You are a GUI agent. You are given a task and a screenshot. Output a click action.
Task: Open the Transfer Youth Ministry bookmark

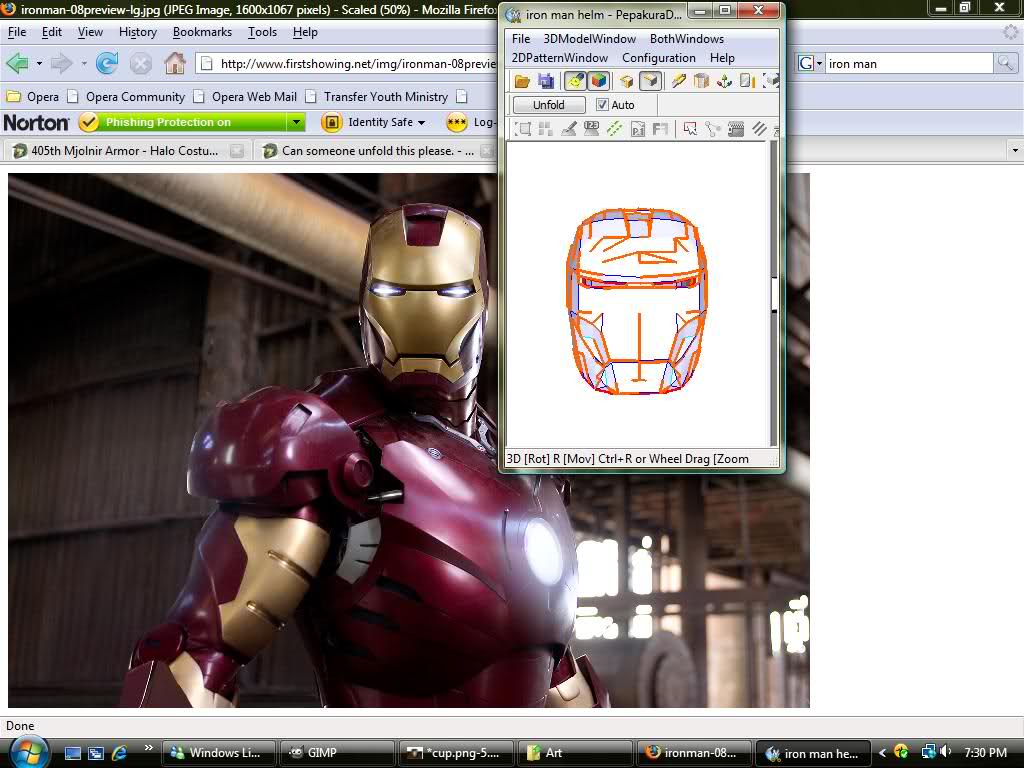(377, 97)
